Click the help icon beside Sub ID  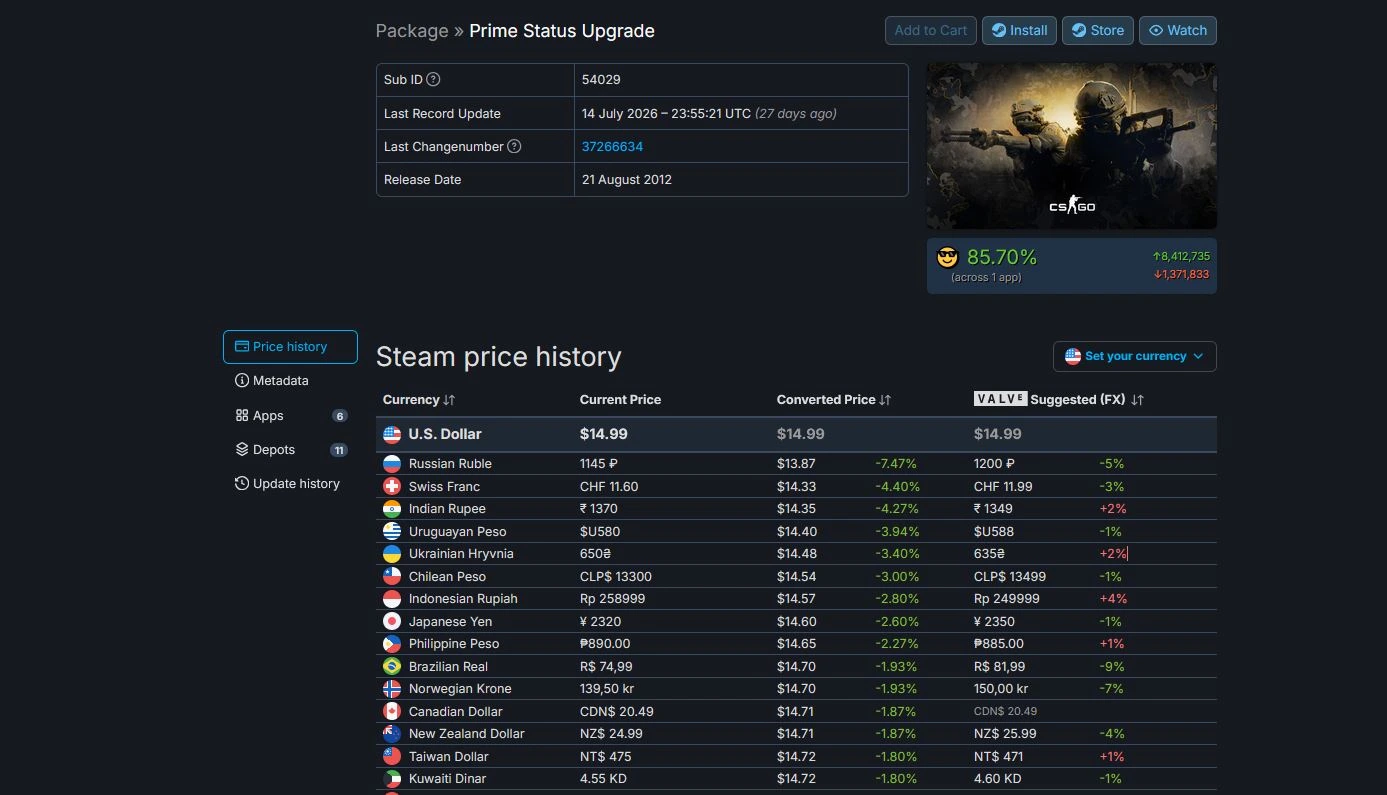(x=433, y=80)
